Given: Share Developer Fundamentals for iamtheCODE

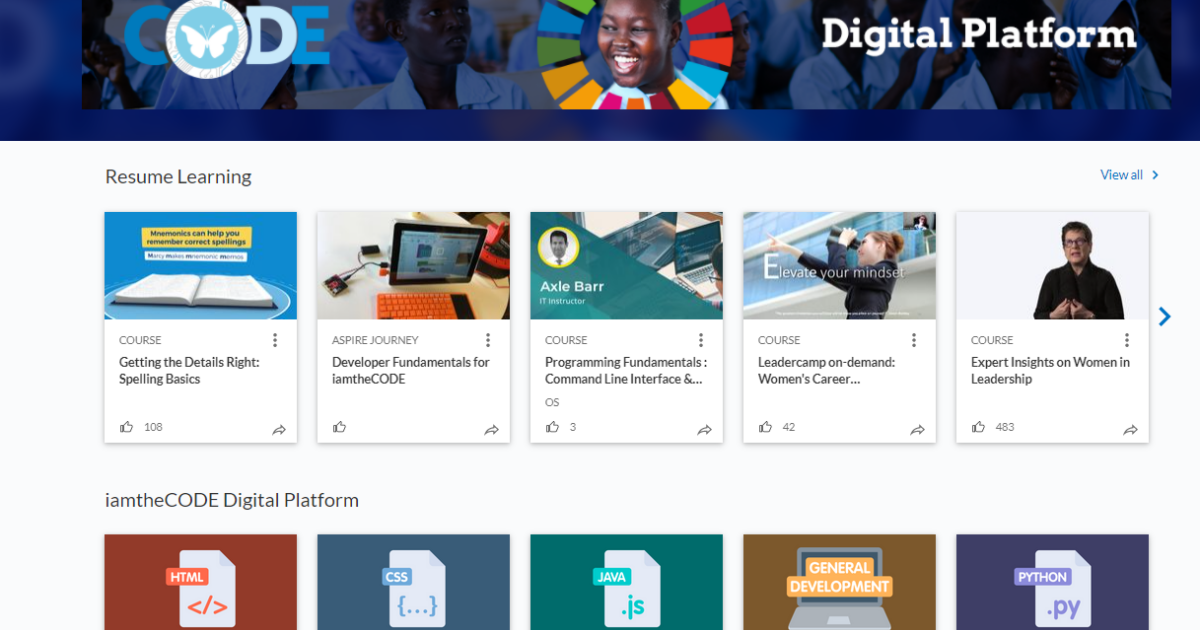Looking at the screenshot, I should coord(492,430).
